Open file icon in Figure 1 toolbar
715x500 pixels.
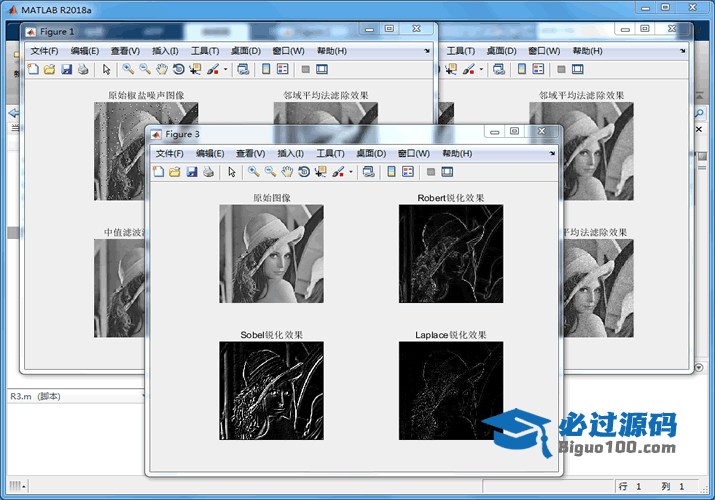point(49,69)
